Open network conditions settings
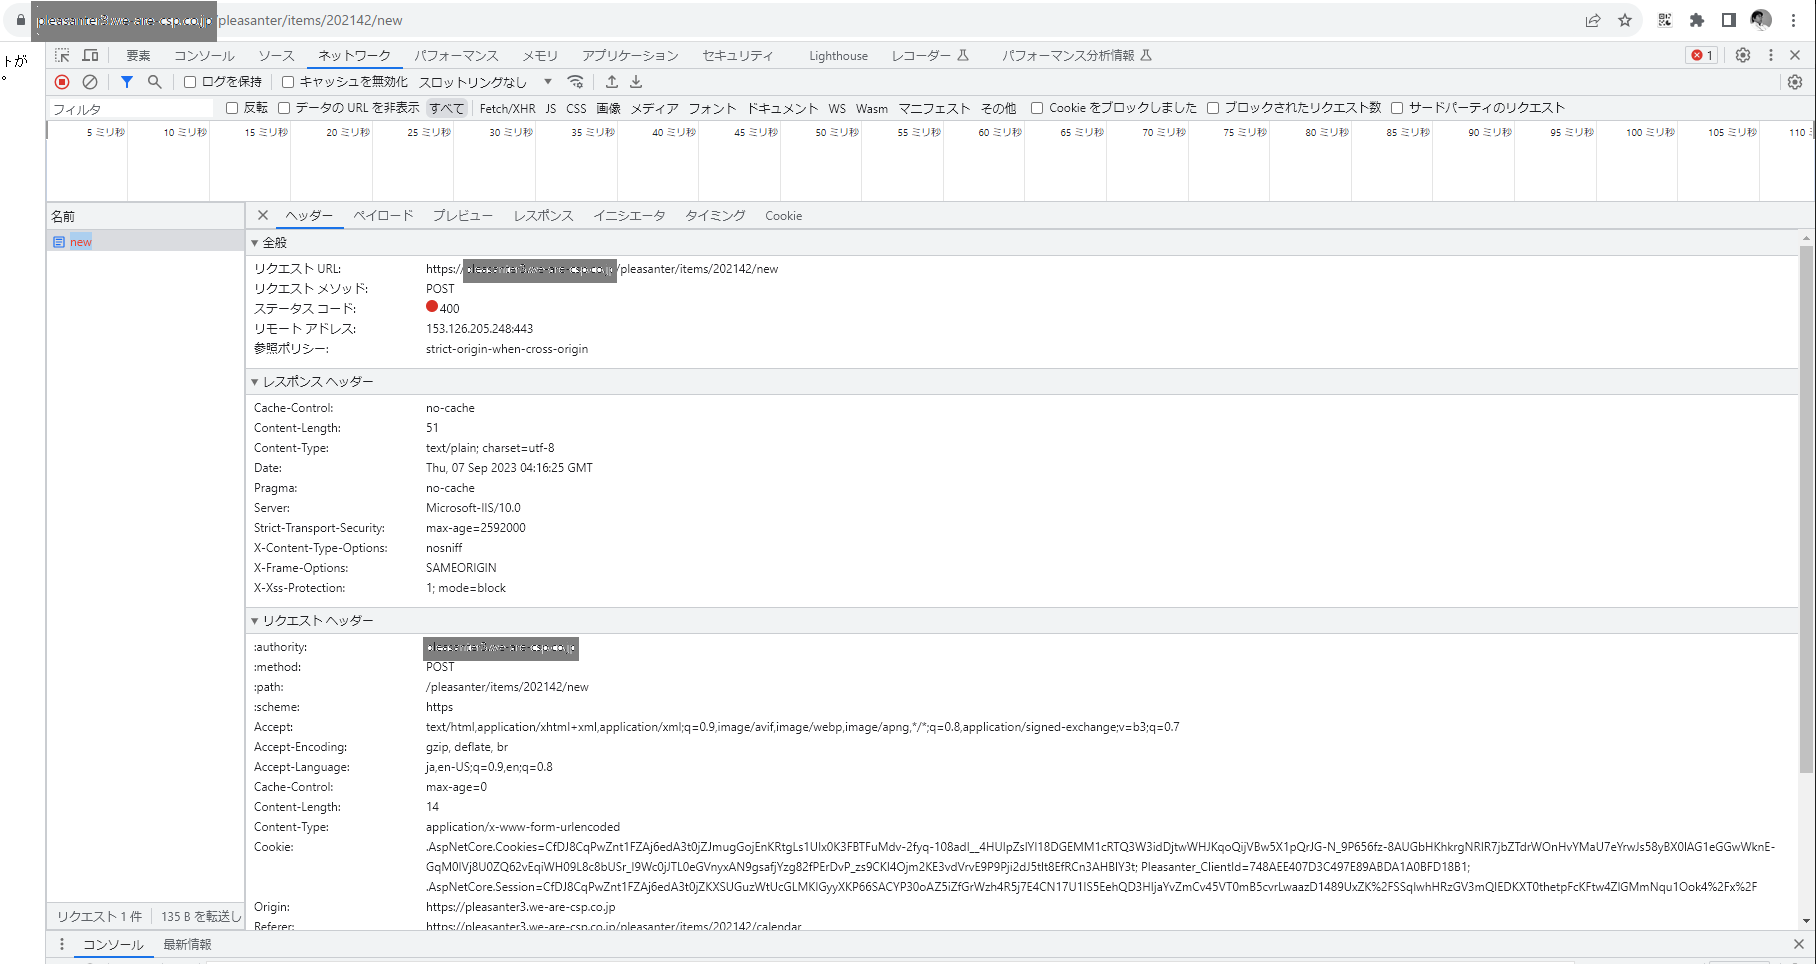Screen dimensions: 1816x964 pyautogui.click(x=577, y=82)
